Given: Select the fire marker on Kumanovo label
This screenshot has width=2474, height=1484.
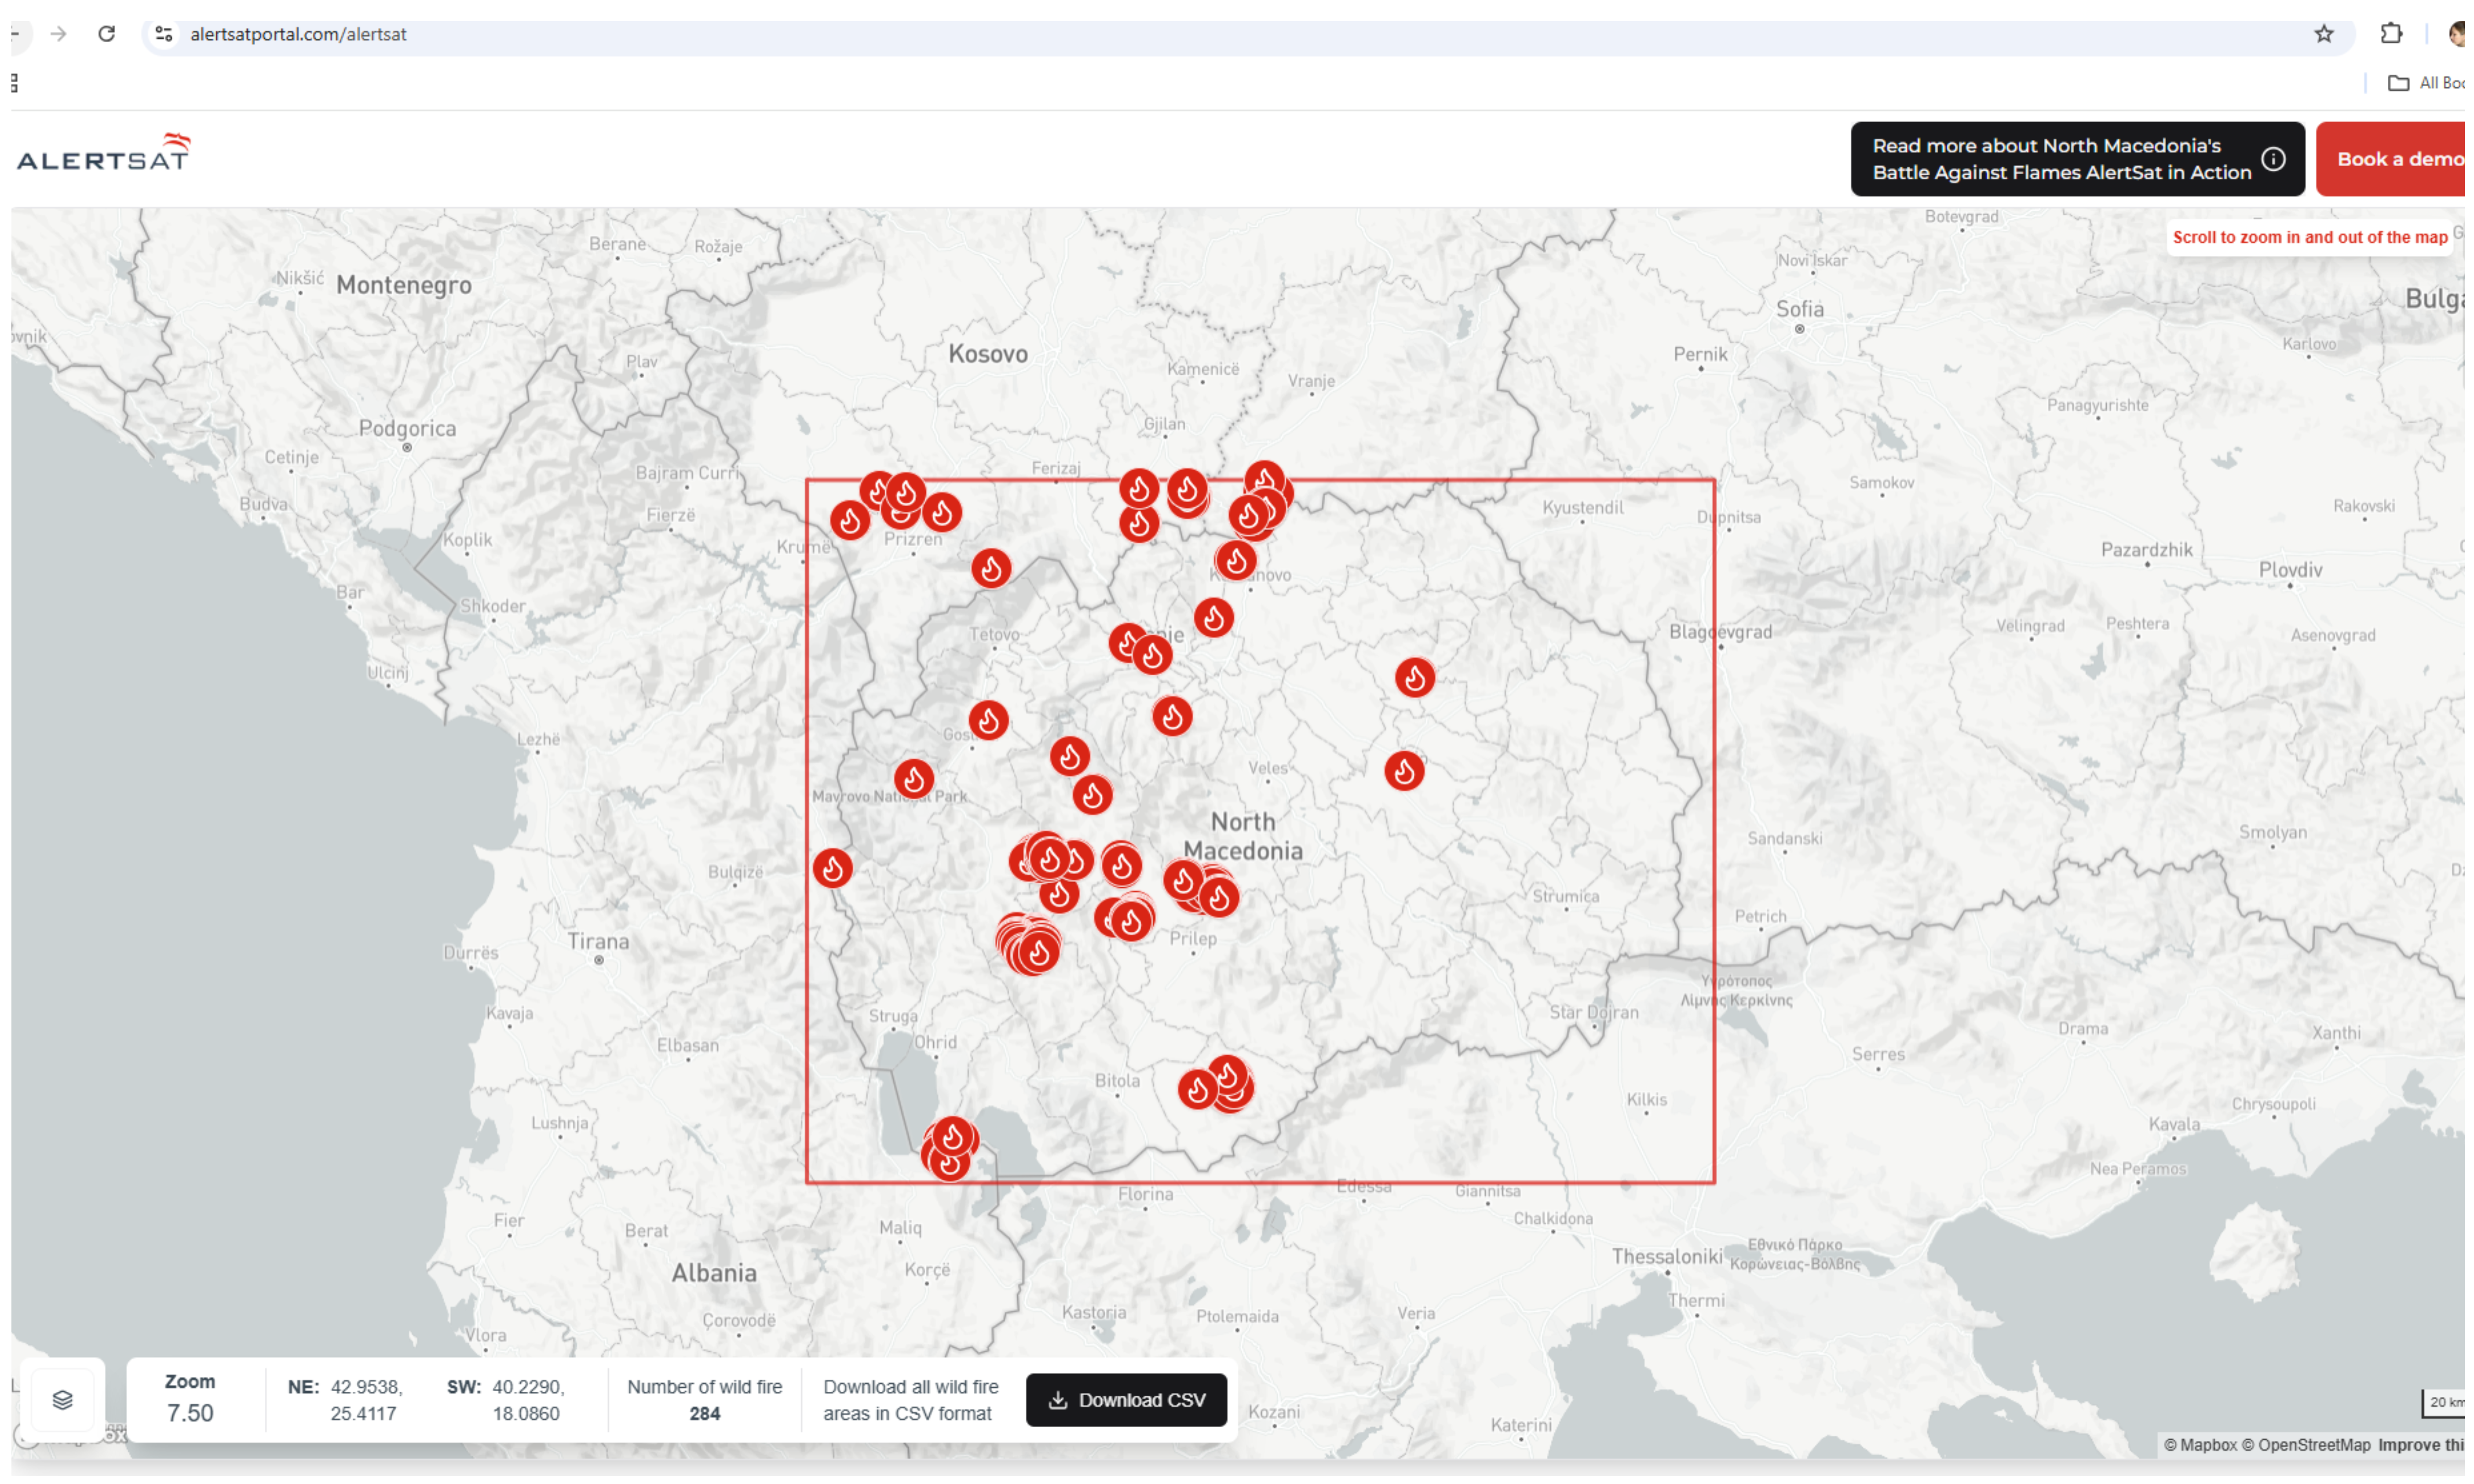Looking at the screenshot, I should point(1236,560).
